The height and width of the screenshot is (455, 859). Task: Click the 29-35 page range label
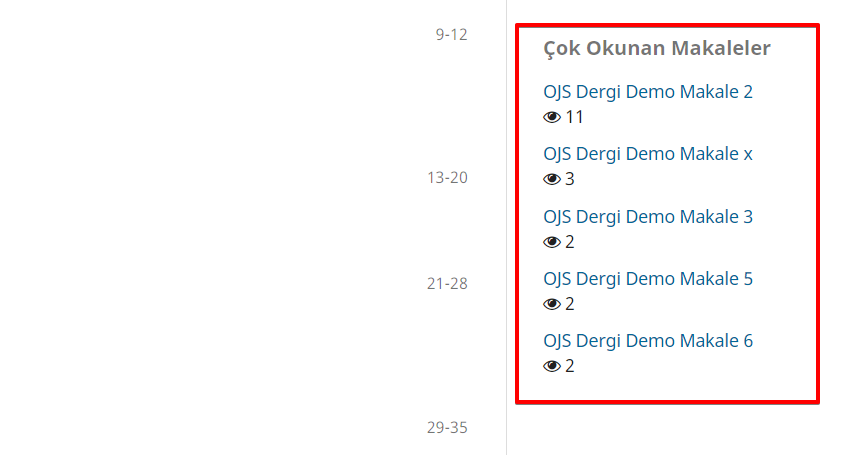(447, 428)
